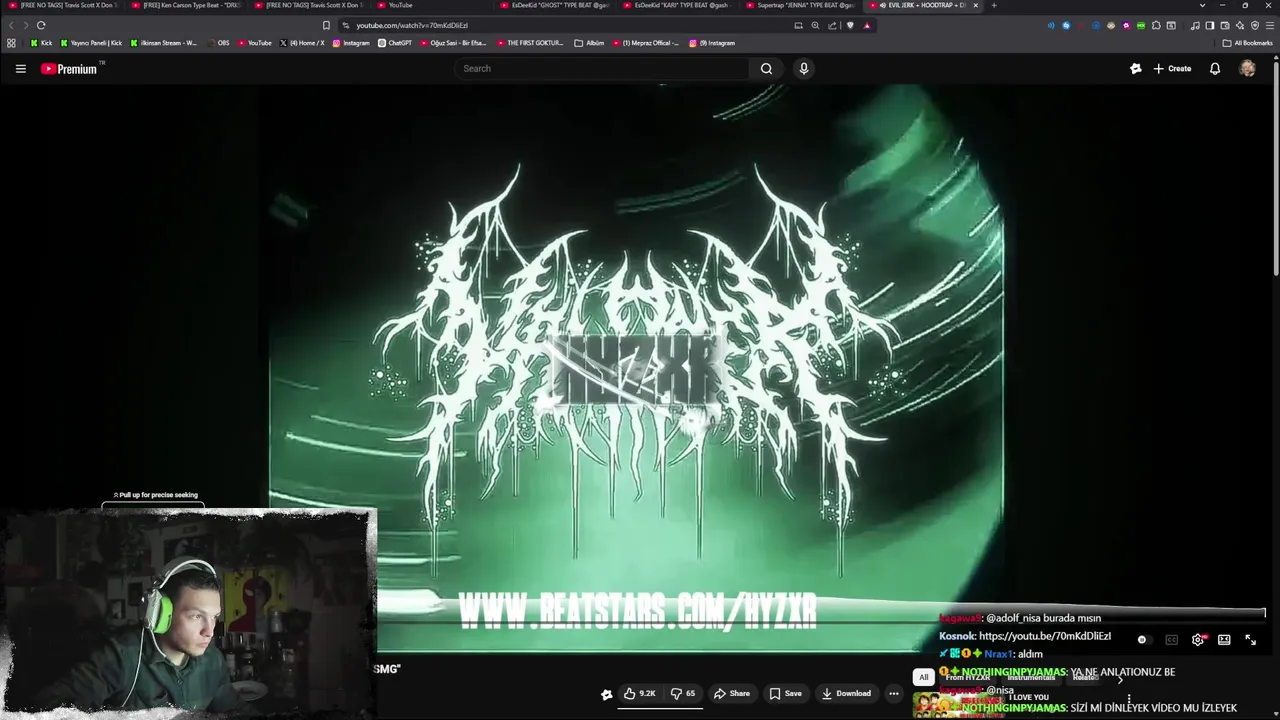This screenshot has height=720, width=1280.
Task: Open the All Bookmarks folder
Action: coord(1247,43)
